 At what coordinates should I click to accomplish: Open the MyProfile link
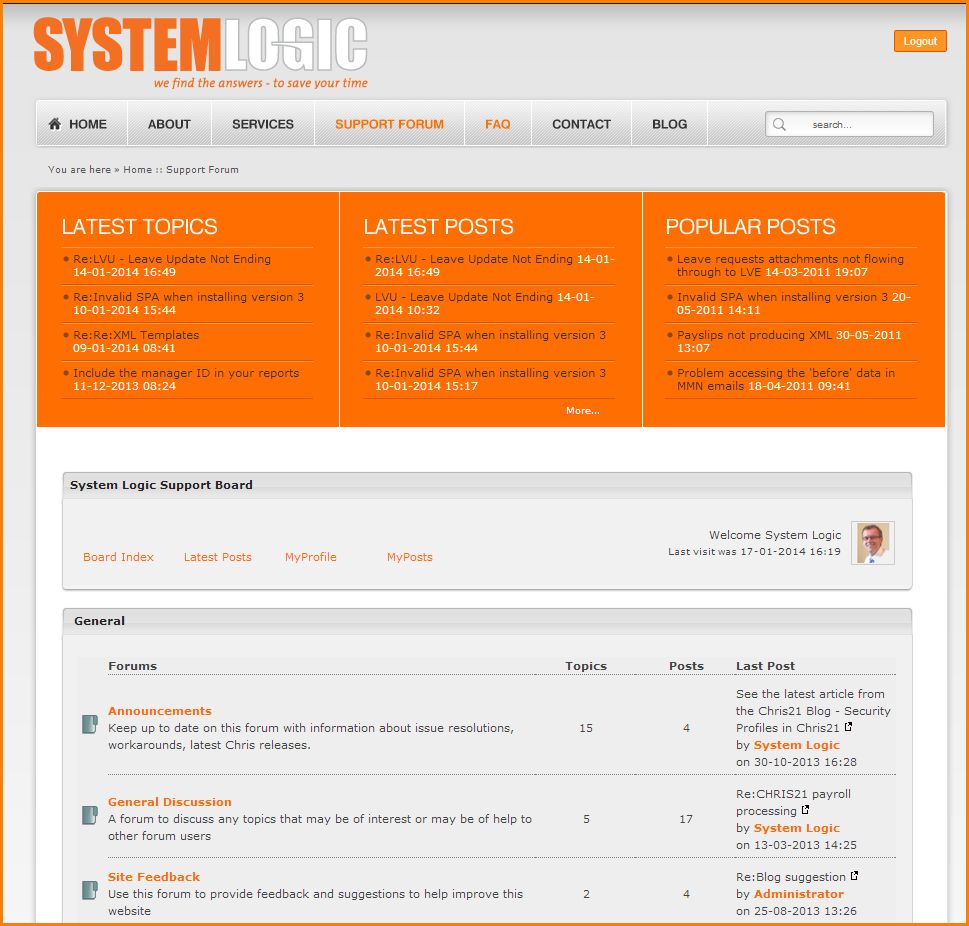pos(310,557)
